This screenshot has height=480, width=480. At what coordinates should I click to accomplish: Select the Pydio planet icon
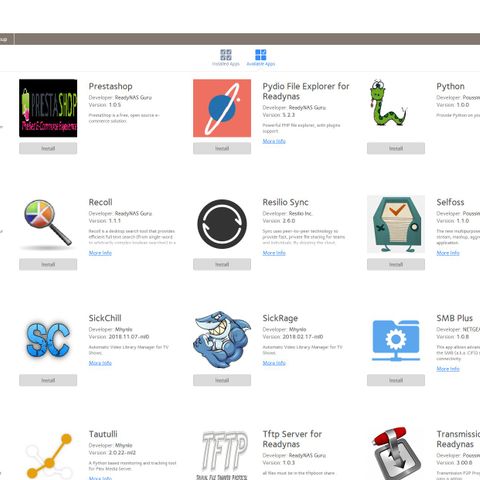point(222,108)
